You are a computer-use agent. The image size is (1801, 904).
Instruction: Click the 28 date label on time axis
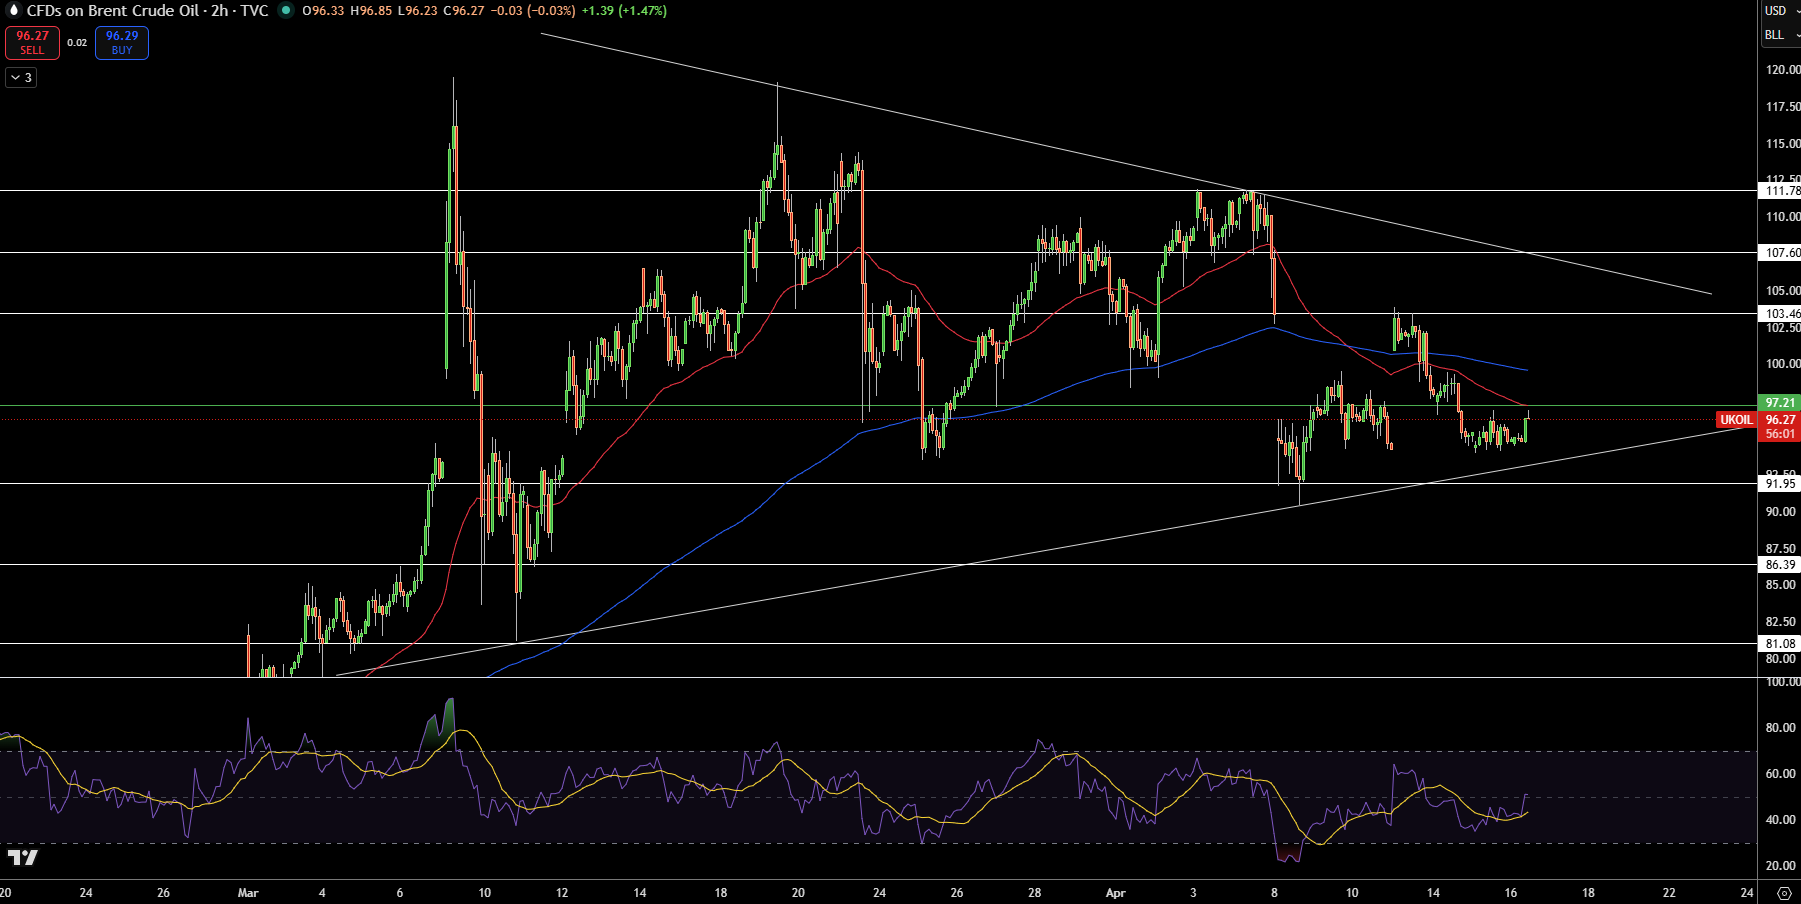1034,893
